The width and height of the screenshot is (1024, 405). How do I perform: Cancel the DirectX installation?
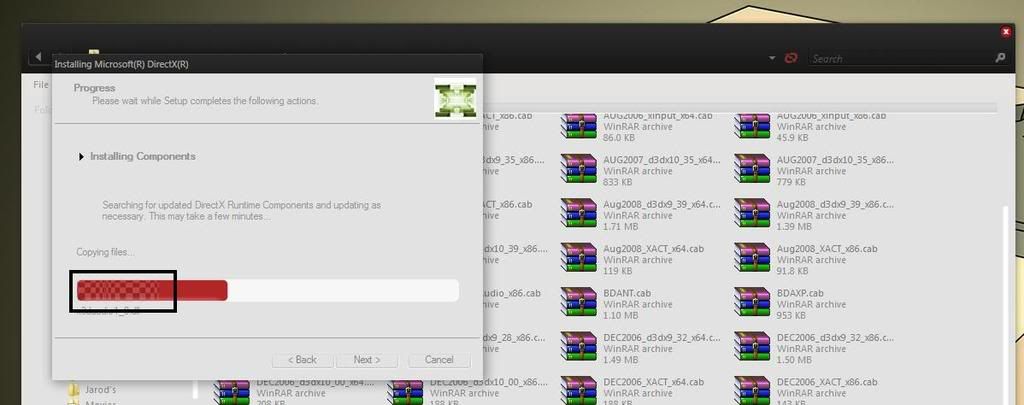(x=439, y=360)
